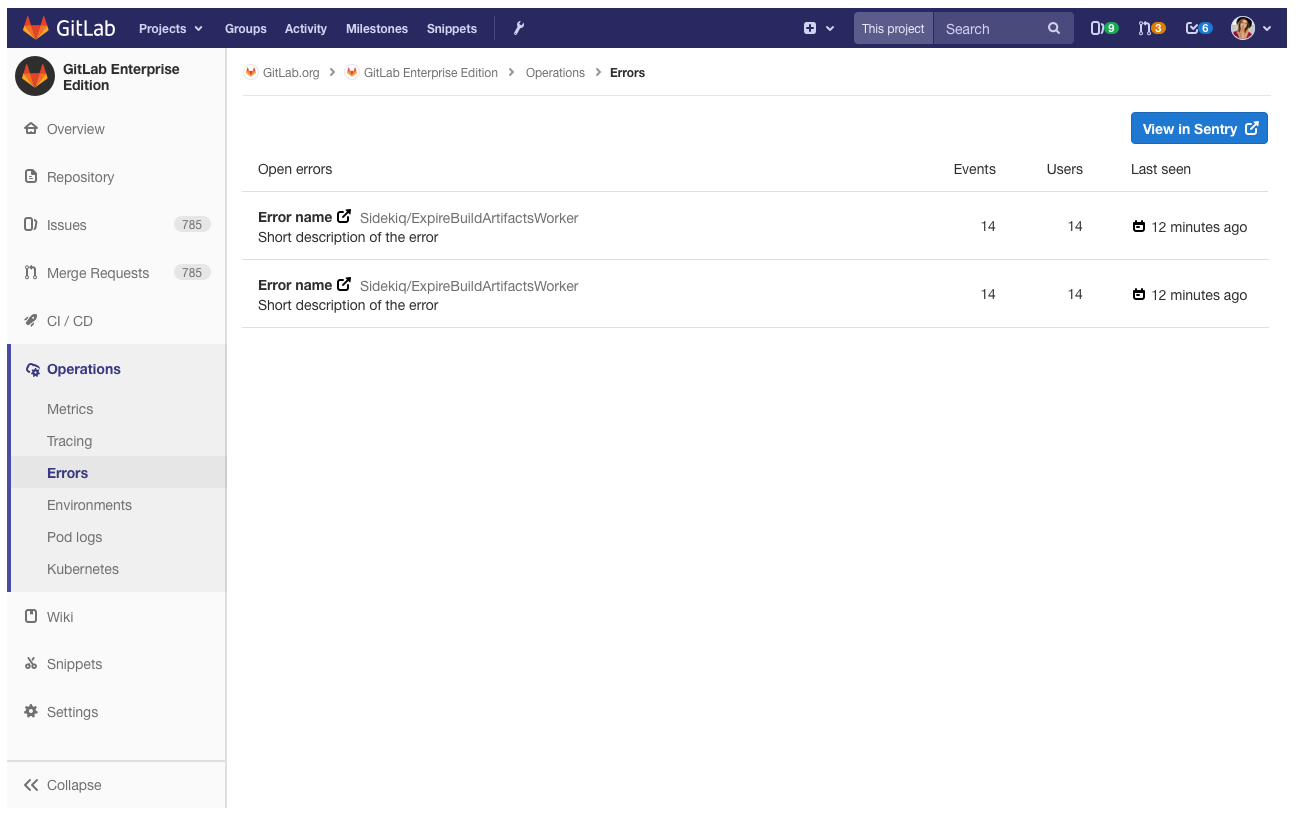The width and height of the screenshot is (1305, 828).
Task: Click inside the Search input field
Action: point(990,28)
